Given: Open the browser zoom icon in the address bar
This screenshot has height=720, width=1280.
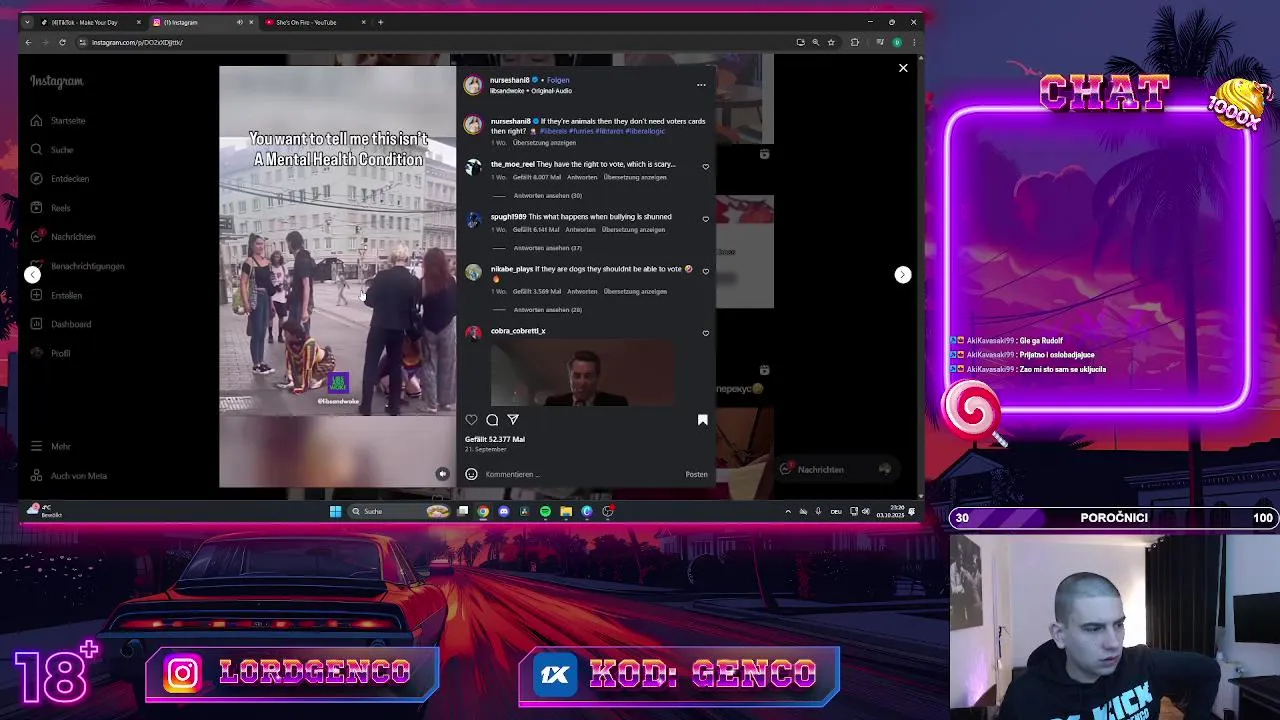Looking at the screenshot, I should coord(815,42).
